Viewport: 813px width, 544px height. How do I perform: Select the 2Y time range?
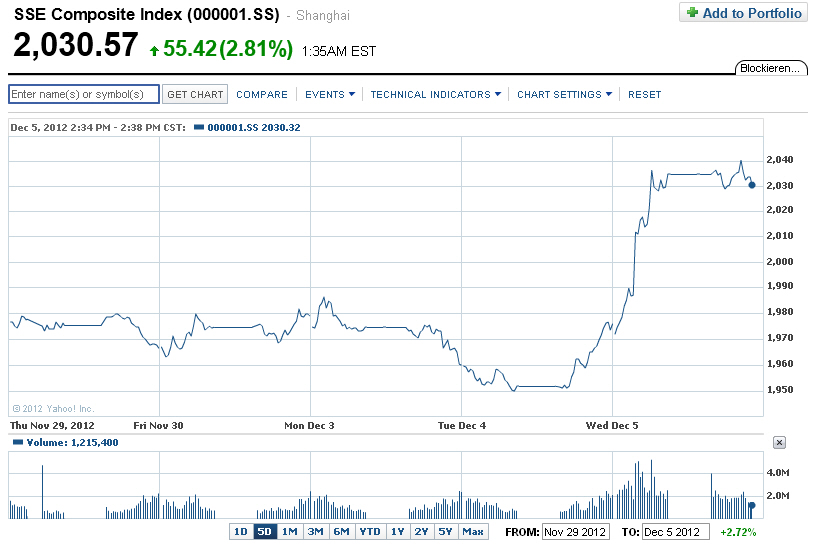pos(422,532)
